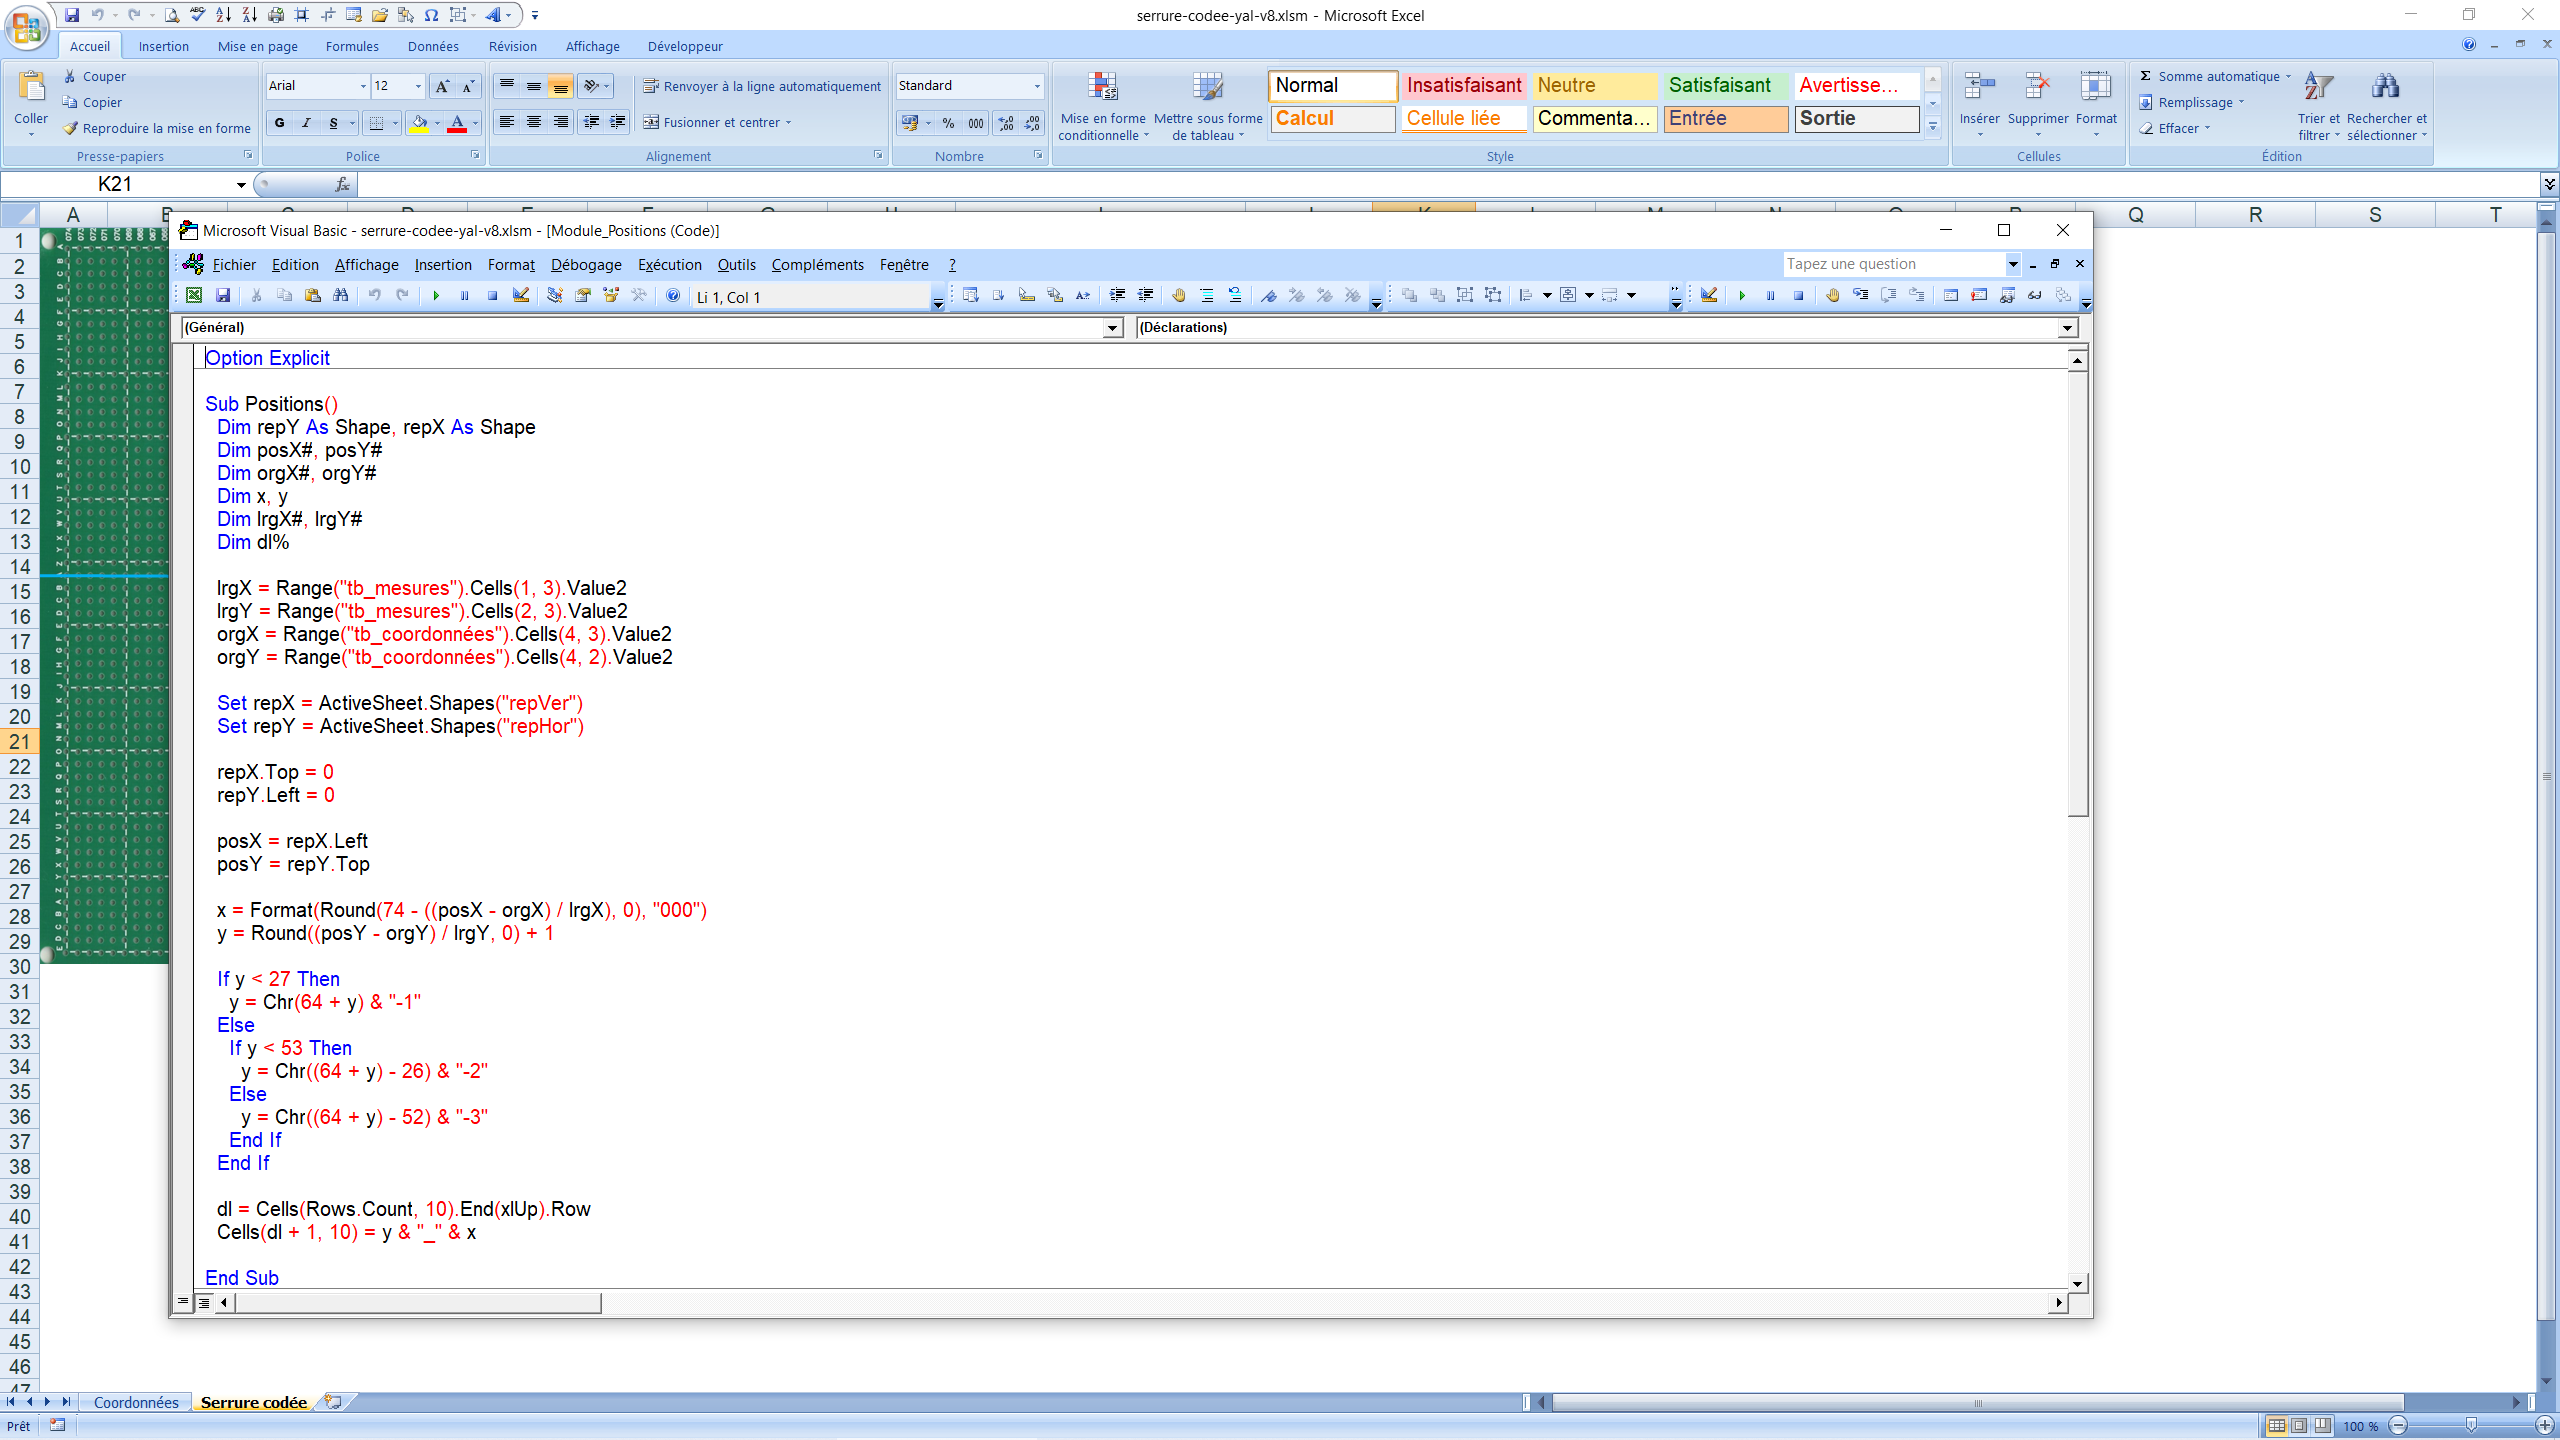Toggle Procedure View button in code window
The height and width of the screenshot is (1440, 2560).
click(x=183, y=1302)
